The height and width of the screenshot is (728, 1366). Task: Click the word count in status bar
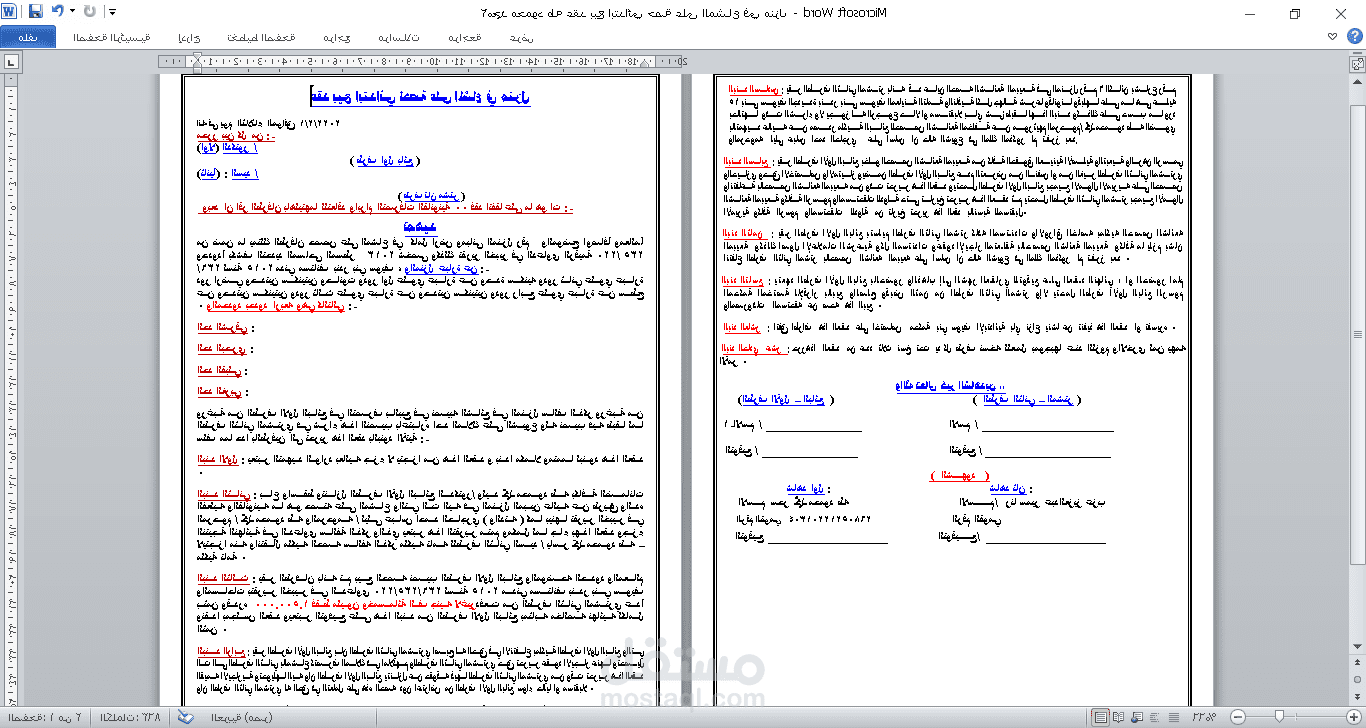pos(128,717)
